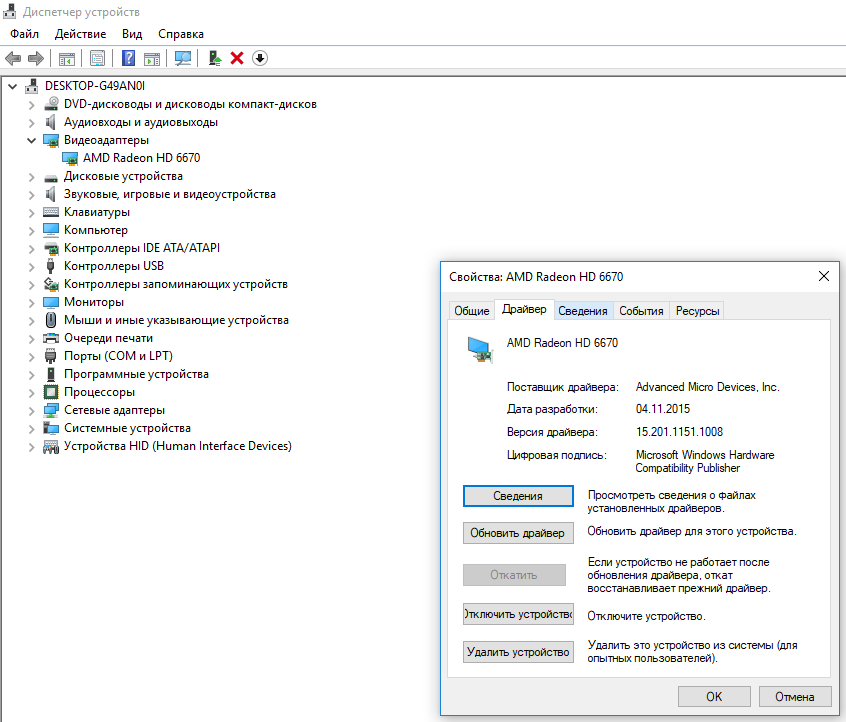The image size is (846, 722).
Task: Click the driver date 04.11.2015
Action: 663,409
